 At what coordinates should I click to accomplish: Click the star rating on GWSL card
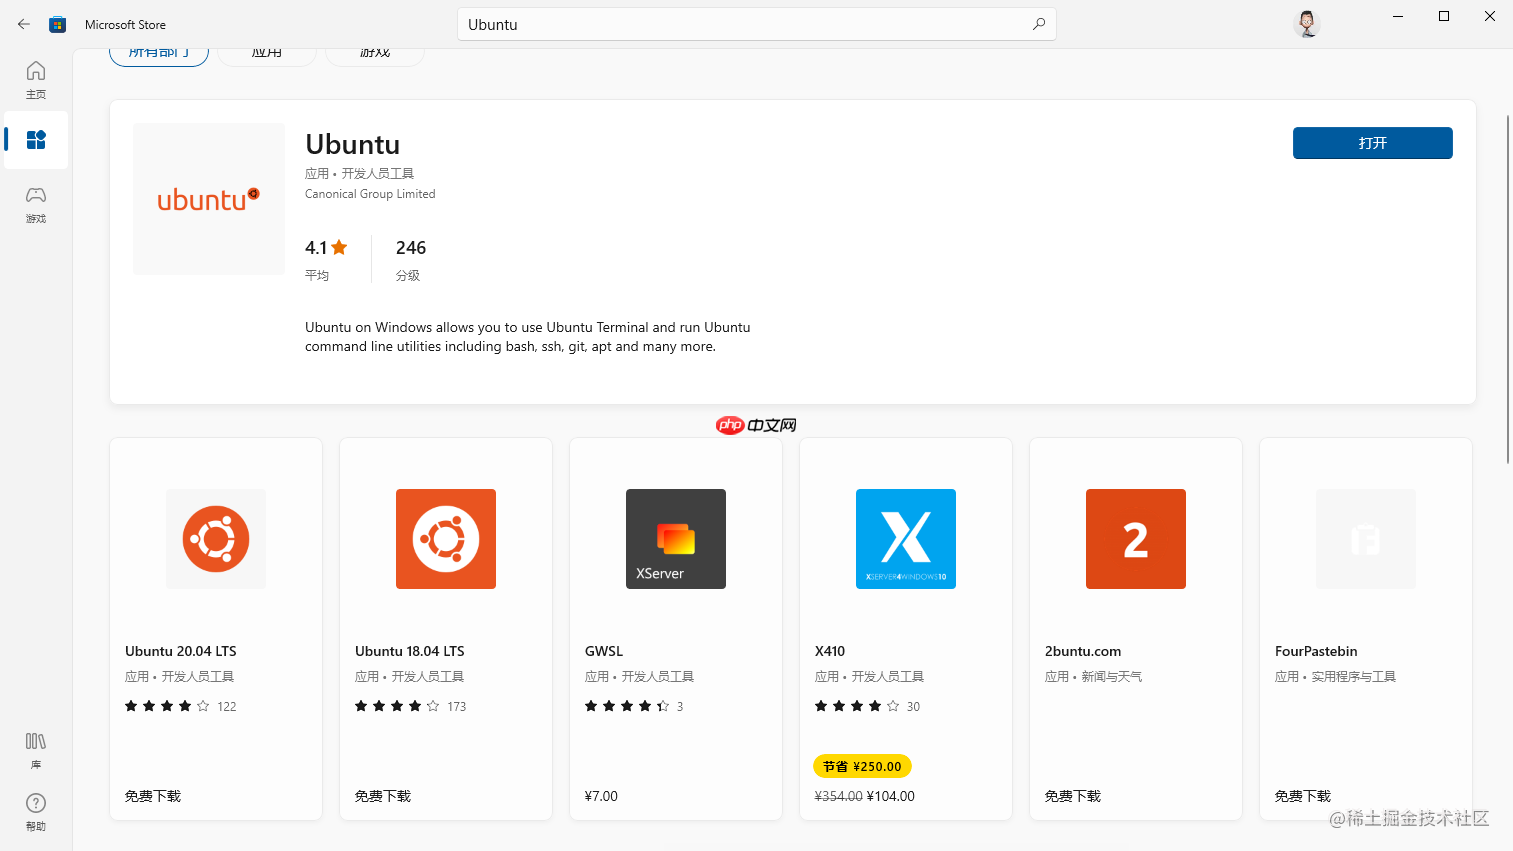[627, 706]
